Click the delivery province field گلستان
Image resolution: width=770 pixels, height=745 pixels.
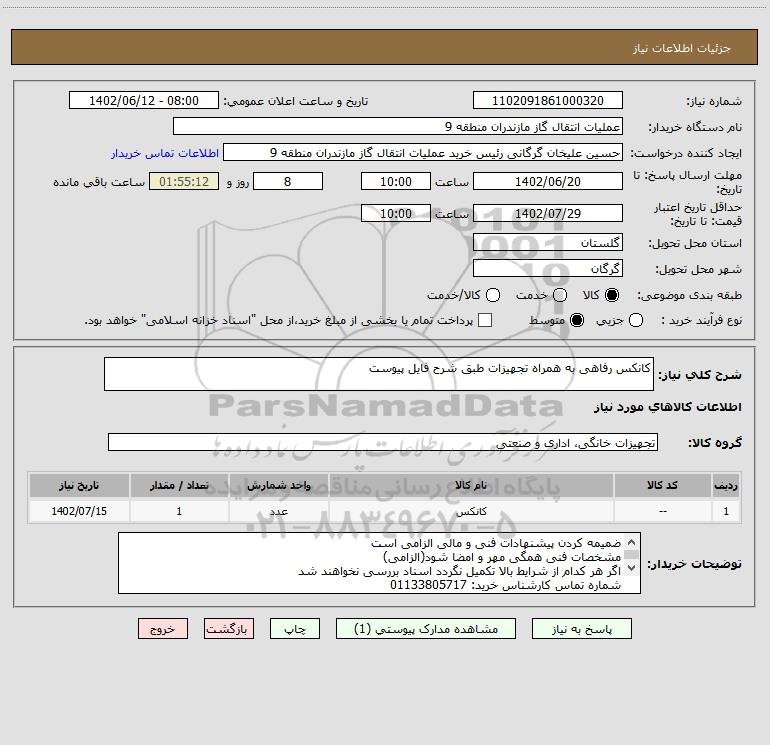(x=548, y=242)
